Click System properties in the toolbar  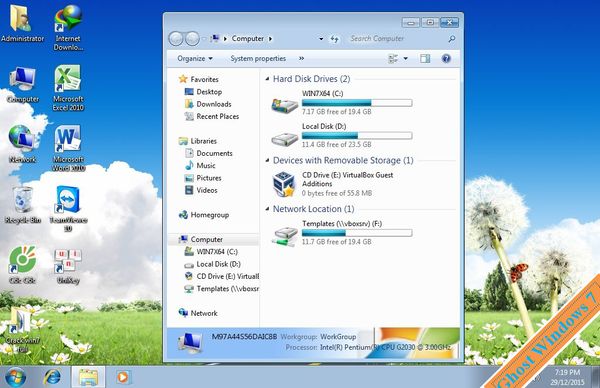pyautogui.click(x=258, y=59)
